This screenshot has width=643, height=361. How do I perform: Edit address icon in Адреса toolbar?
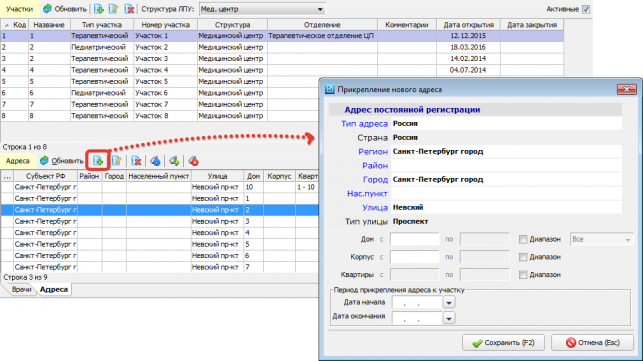117,161
